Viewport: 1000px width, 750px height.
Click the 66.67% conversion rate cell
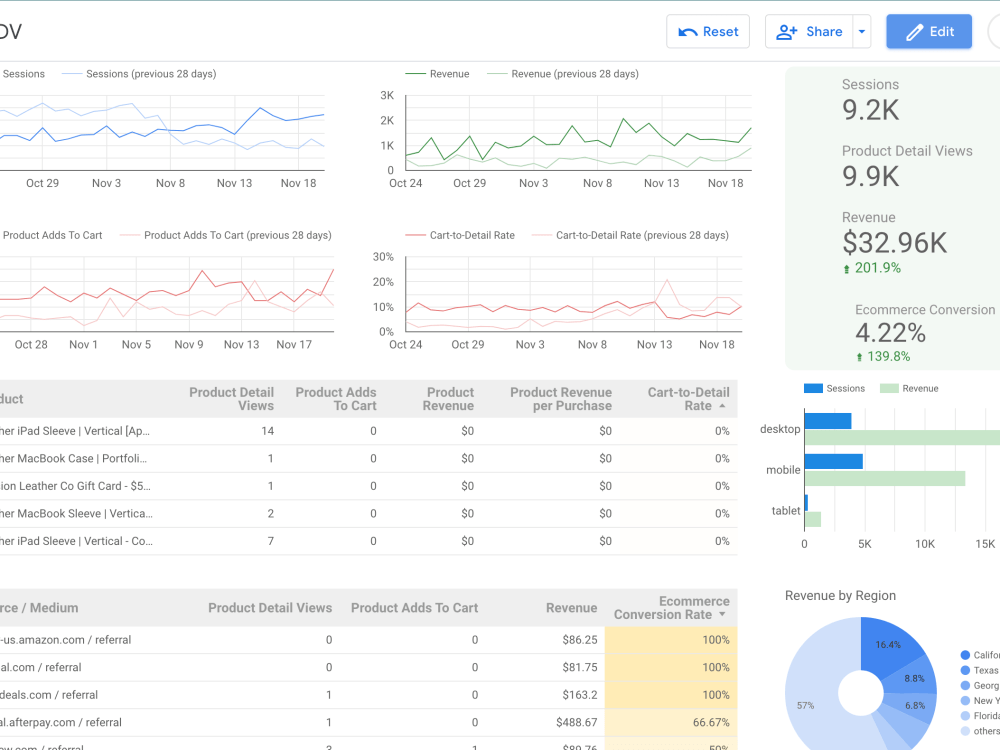click(711, 722)
